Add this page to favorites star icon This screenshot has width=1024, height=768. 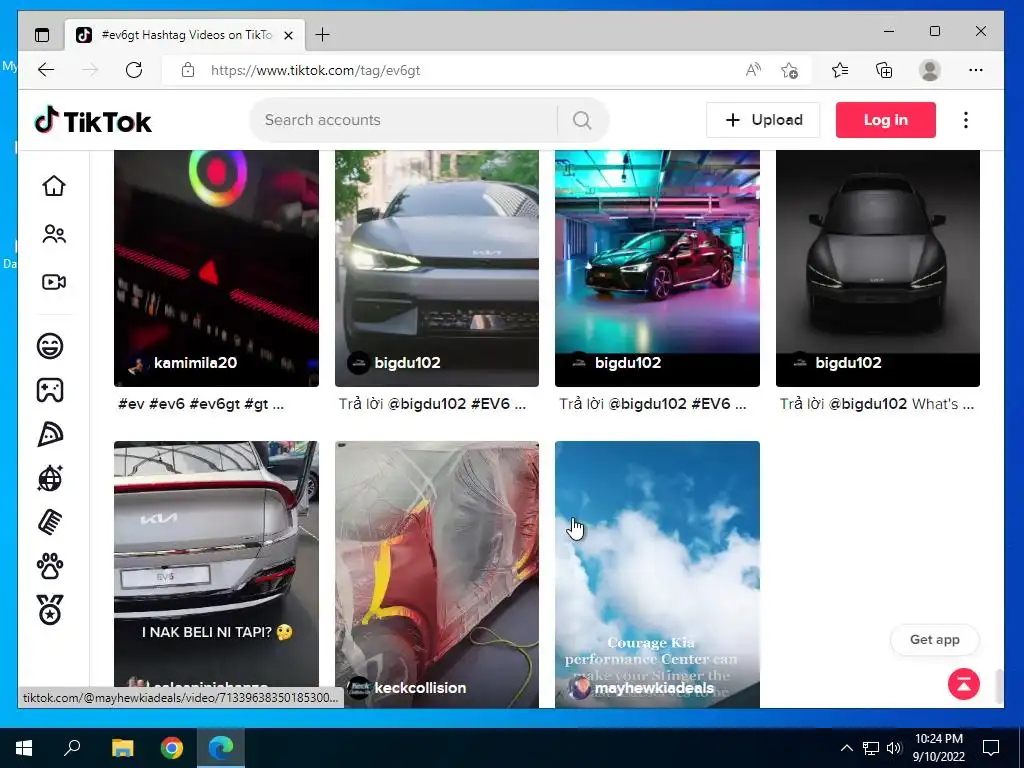(x=790, y=70)
